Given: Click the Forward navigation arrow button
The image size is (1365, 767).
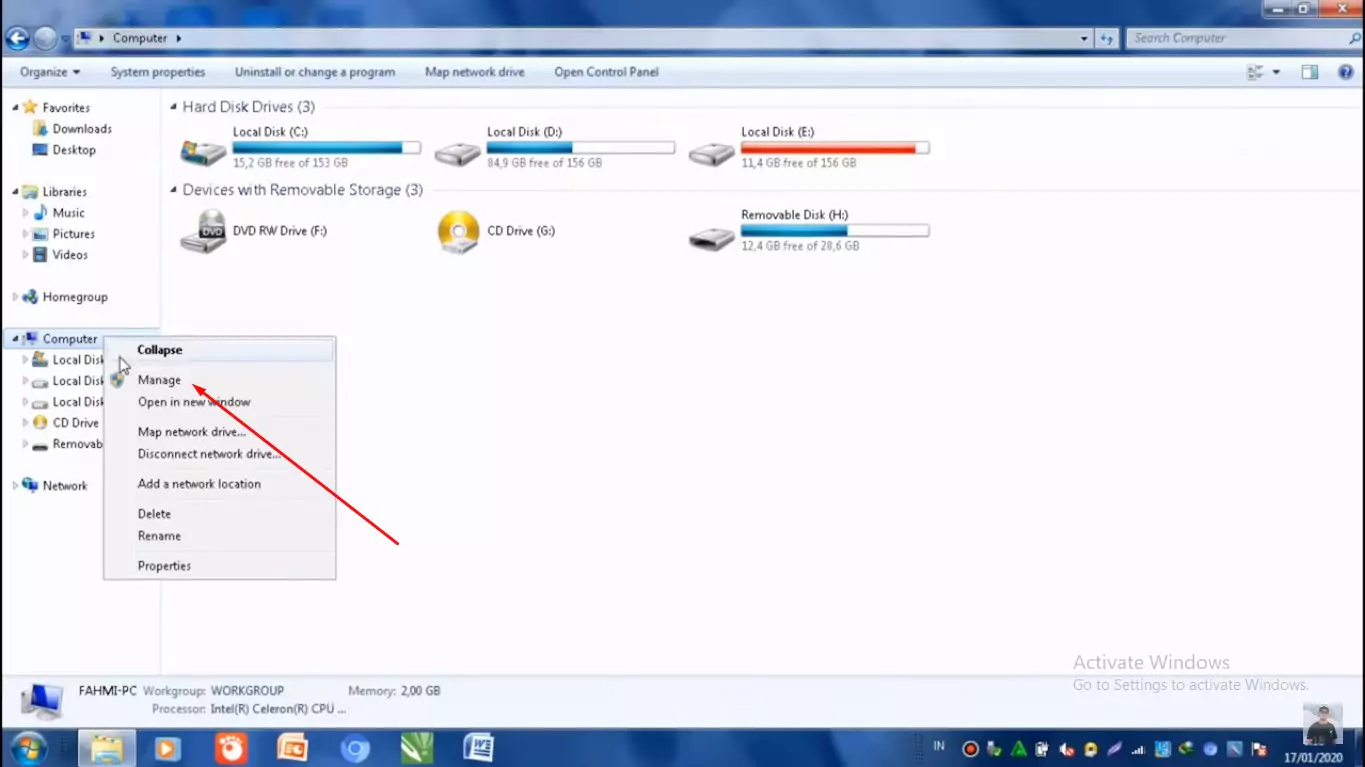Looking at the screenshot, I should (x=45, y=38).
